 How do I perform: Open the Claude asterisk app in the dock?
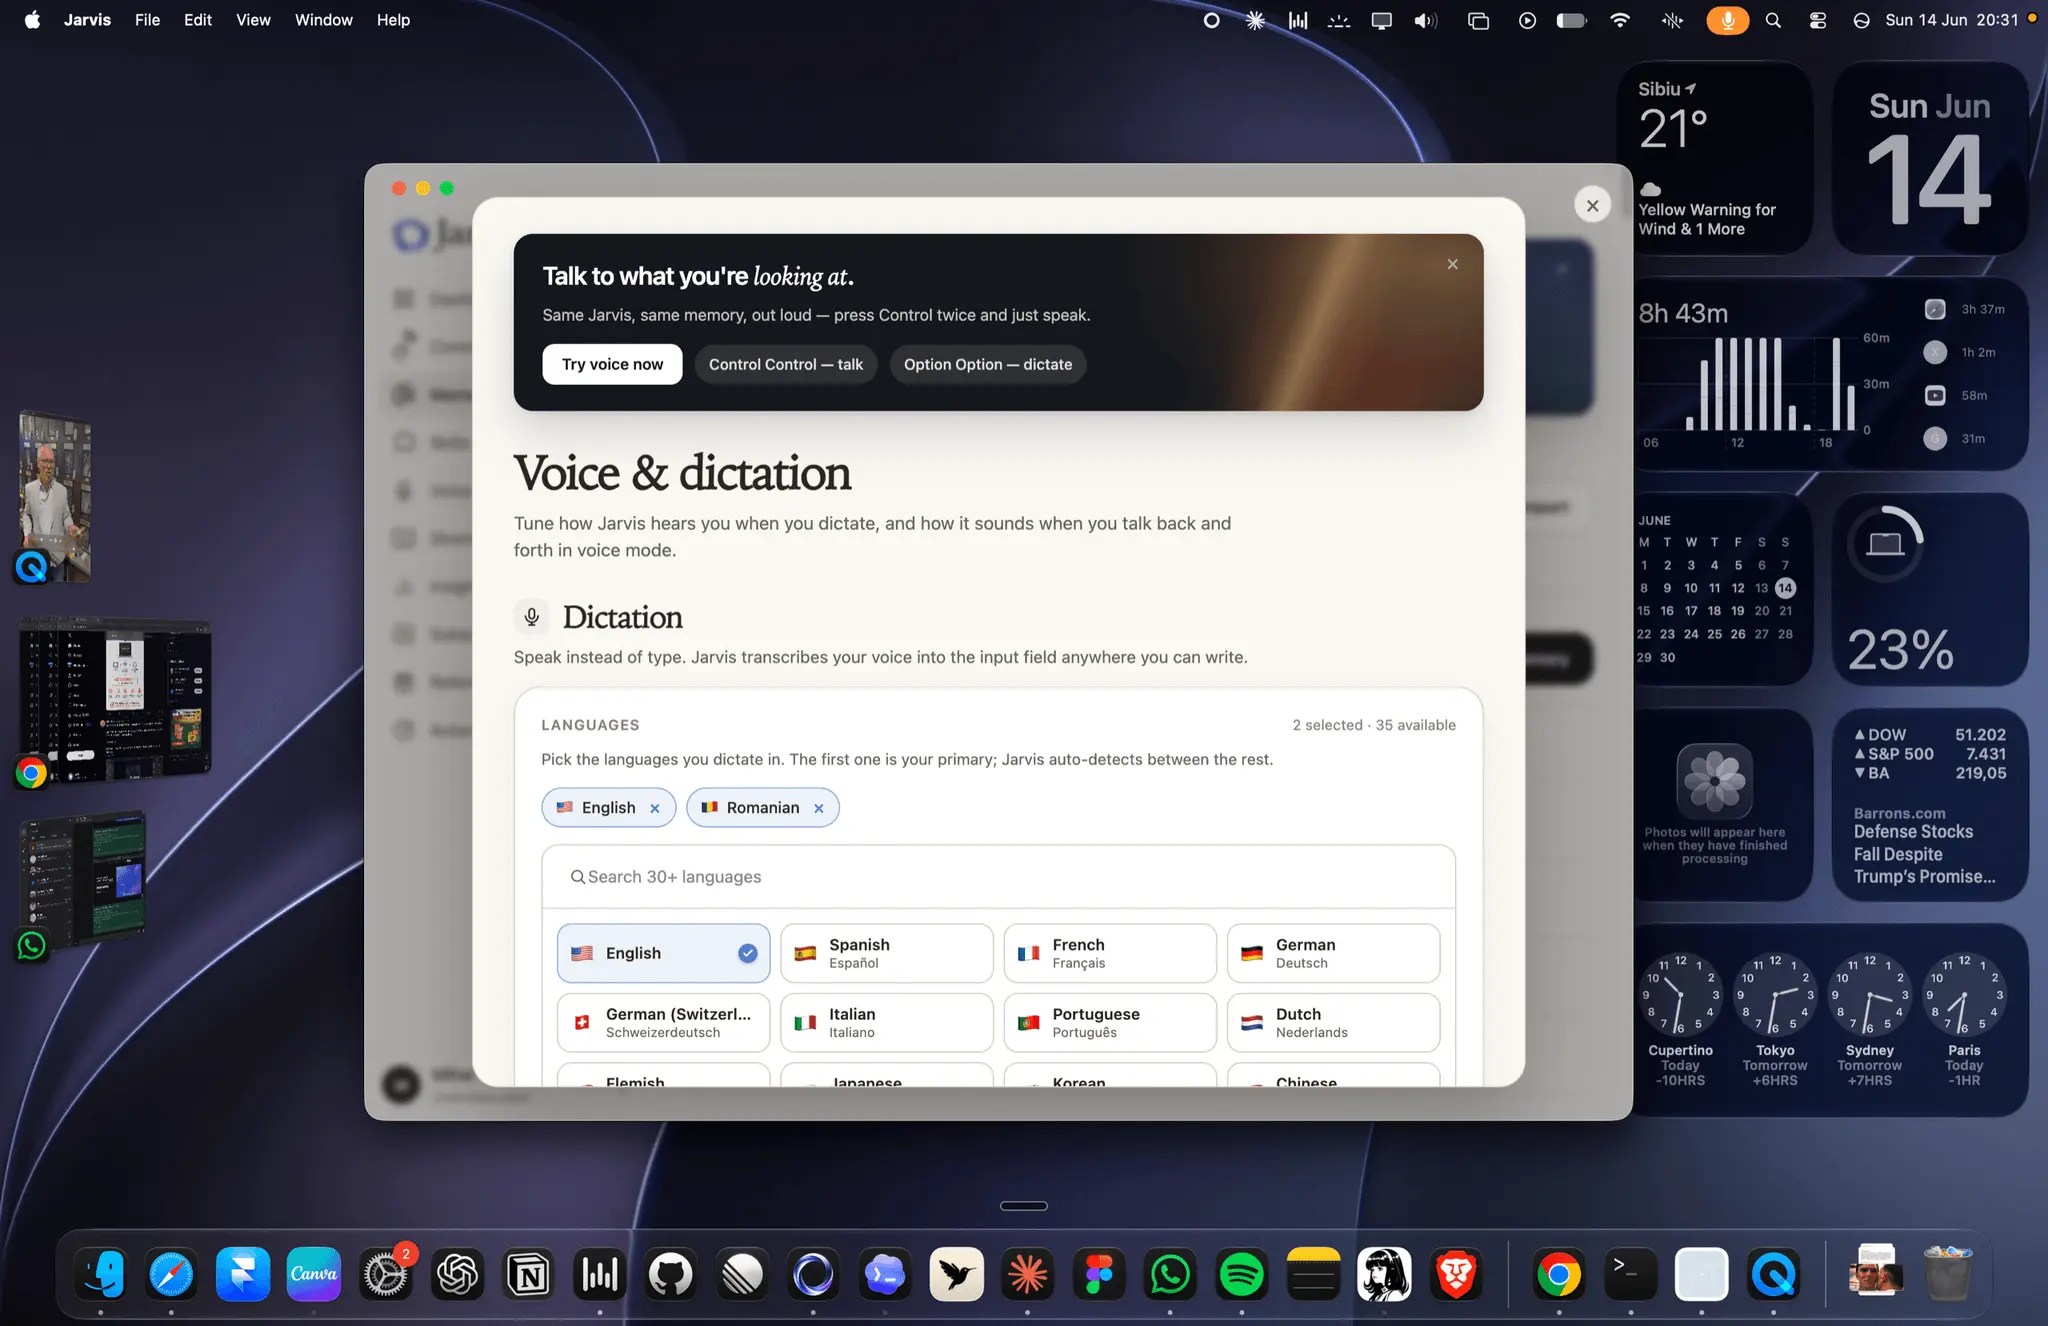[1028, 1274]
